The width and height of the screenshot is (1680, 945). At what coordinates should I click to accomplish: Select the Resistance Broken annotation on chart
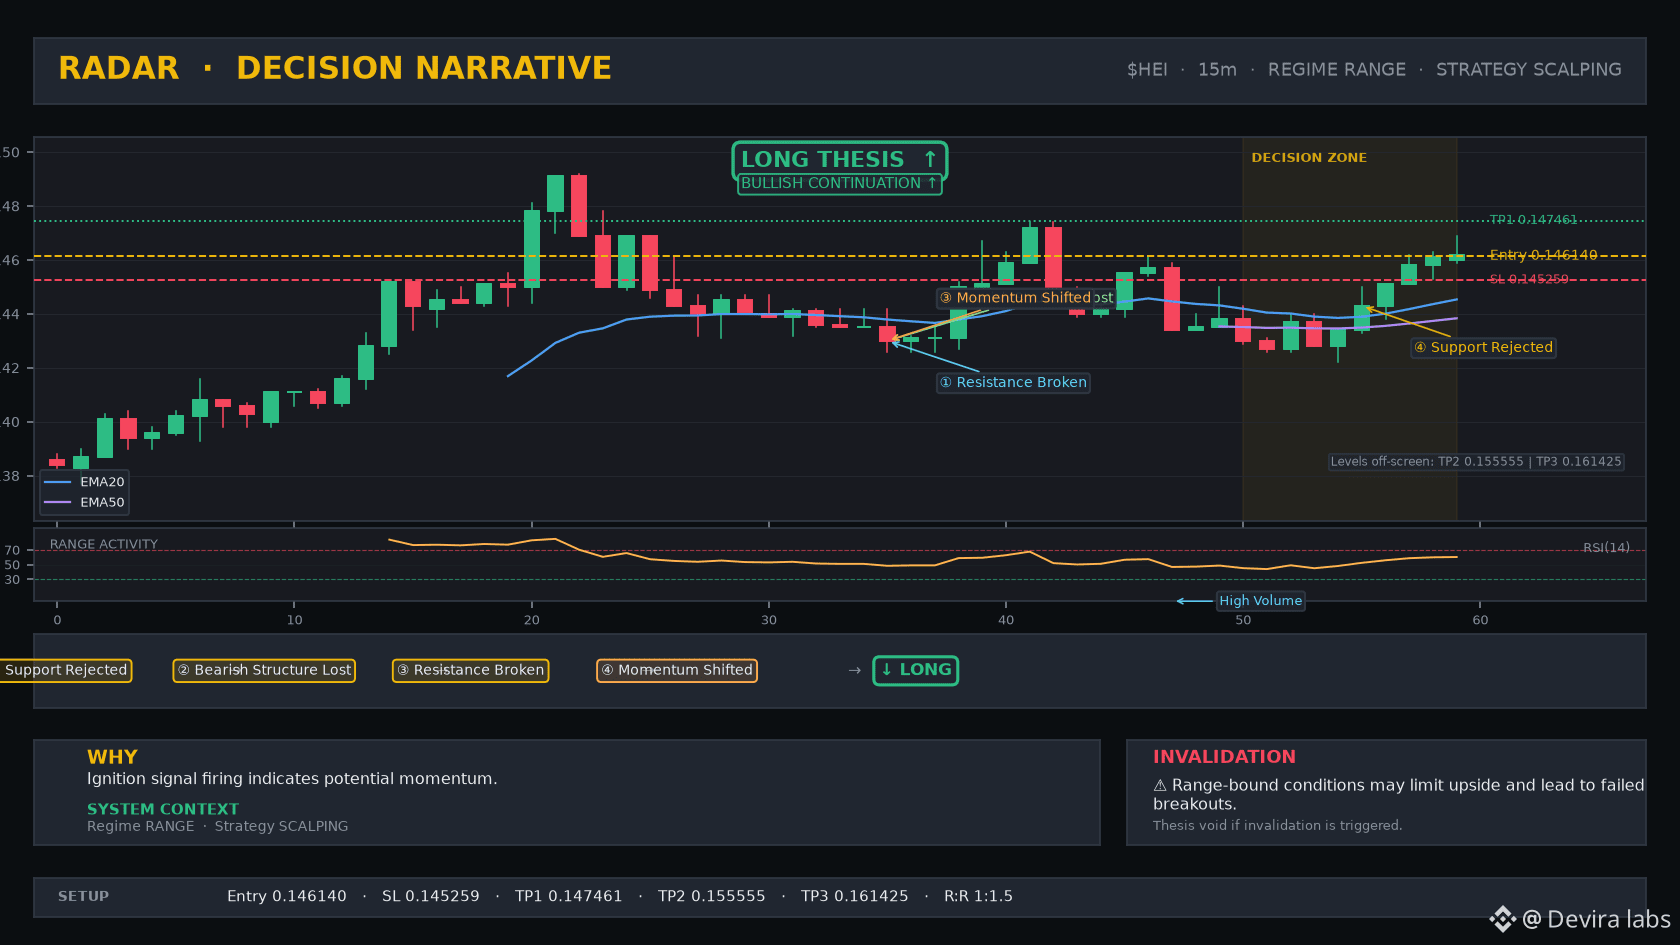[x=1013, y=383]
